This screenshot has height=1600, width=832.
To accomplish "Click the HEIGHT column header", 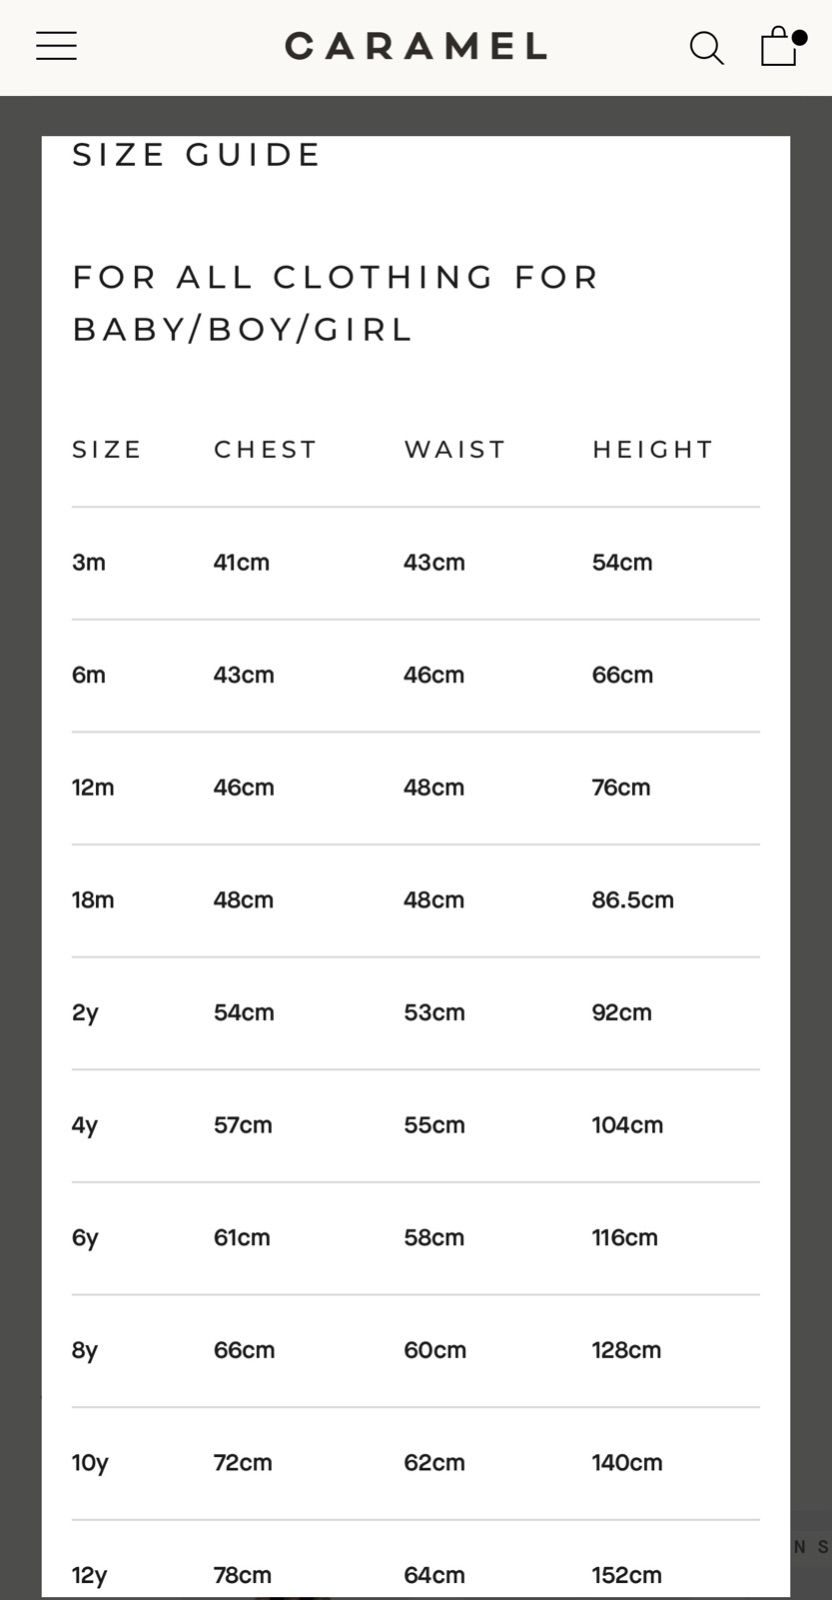I will (653, 450).
